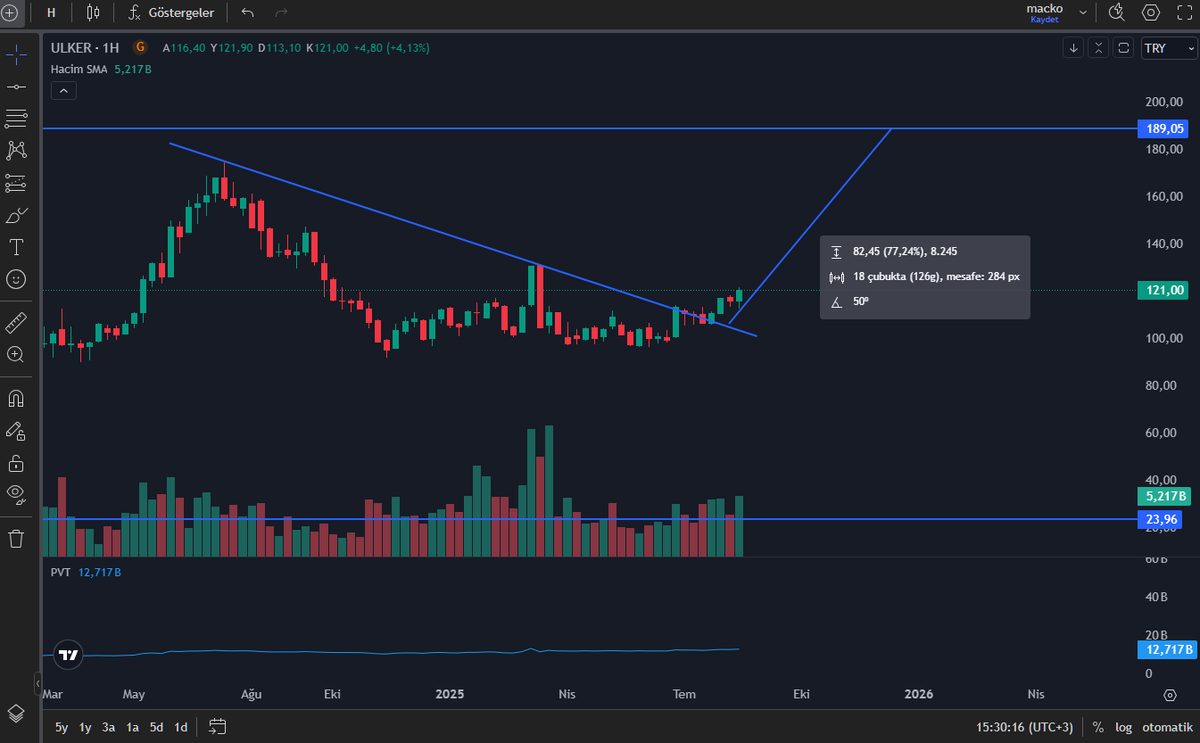
Task: Select the measure ruler tool
Action: point(15,323)
